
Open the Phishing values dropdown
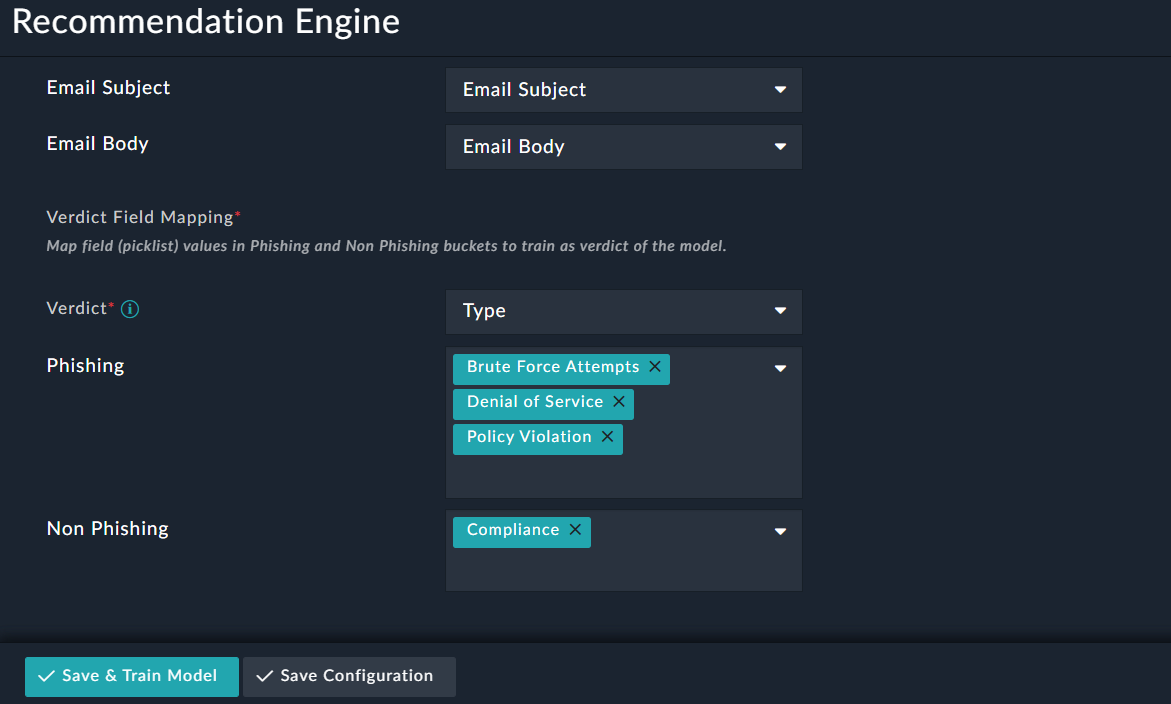780,368
